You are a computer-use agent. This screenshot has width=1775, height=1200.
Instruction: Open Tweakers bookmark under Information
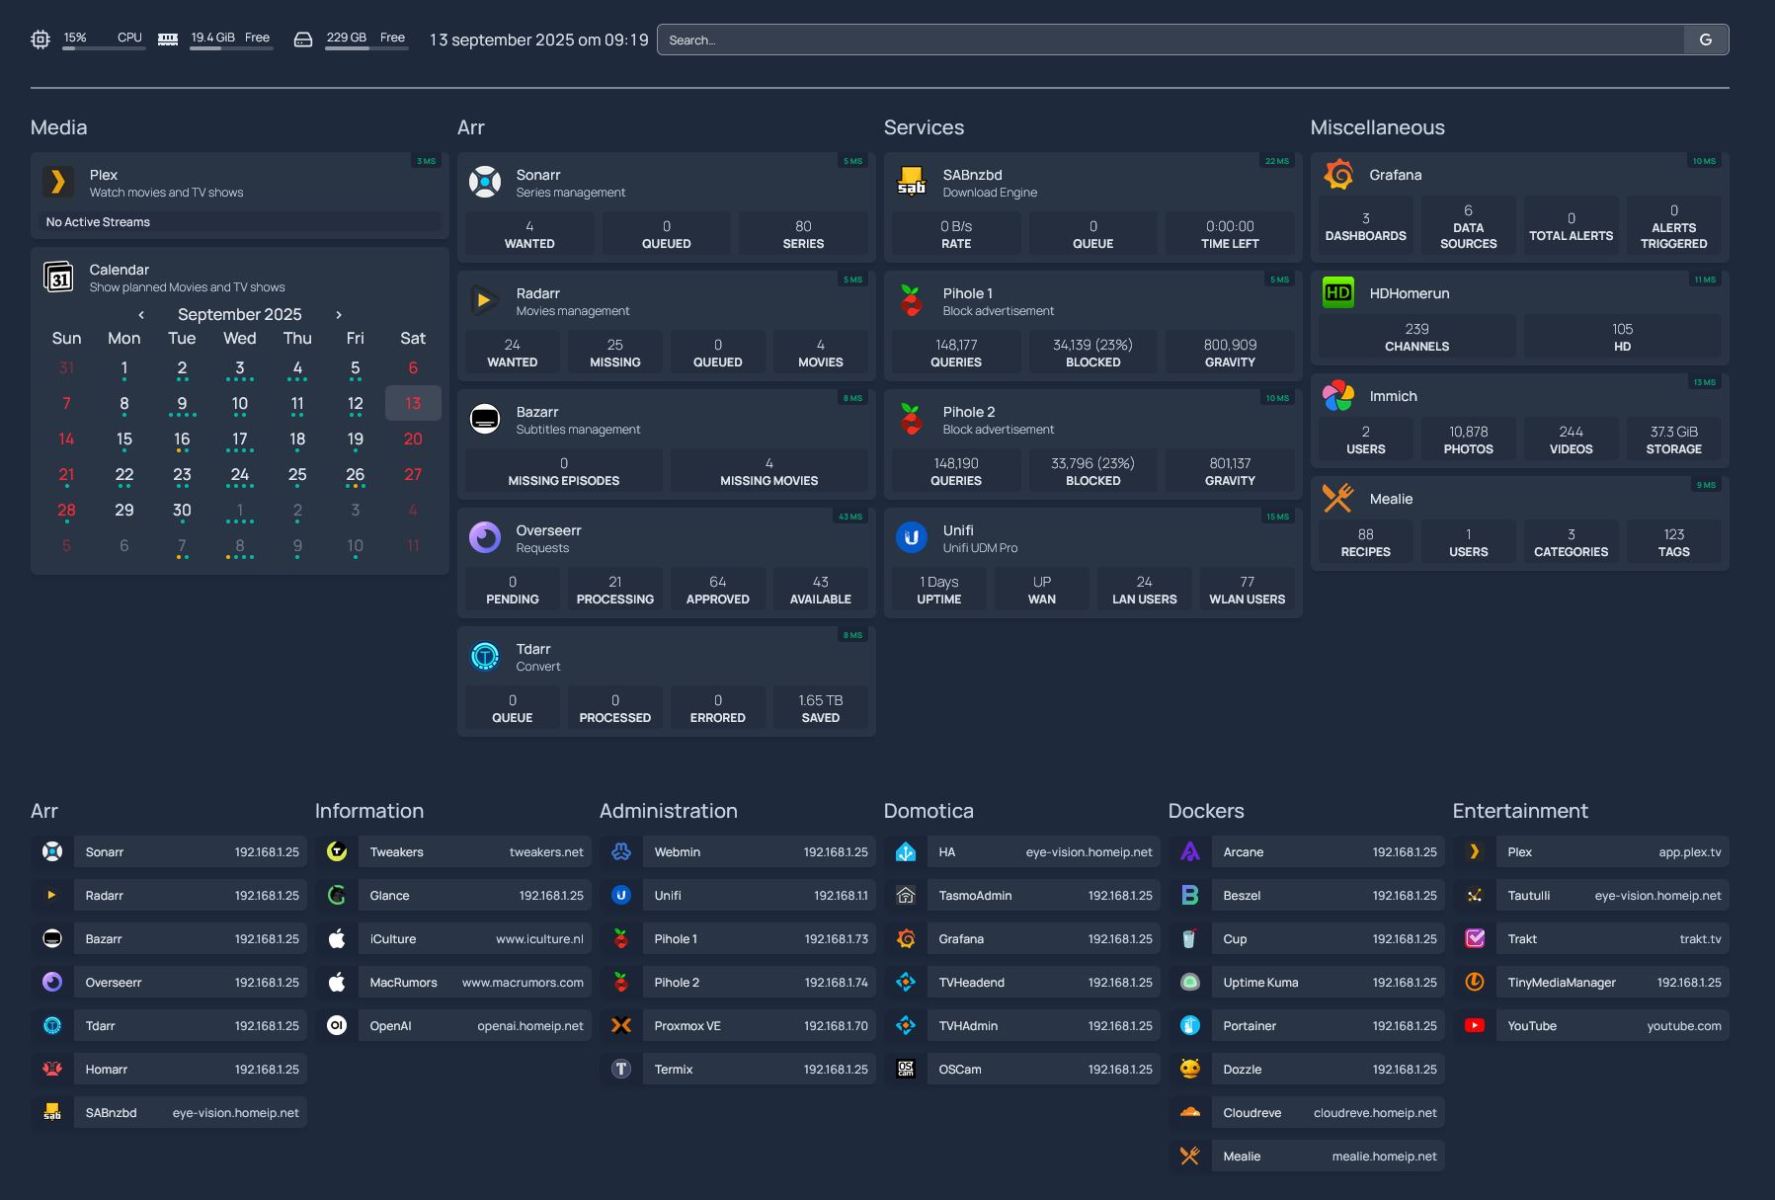tap(453, 852)
